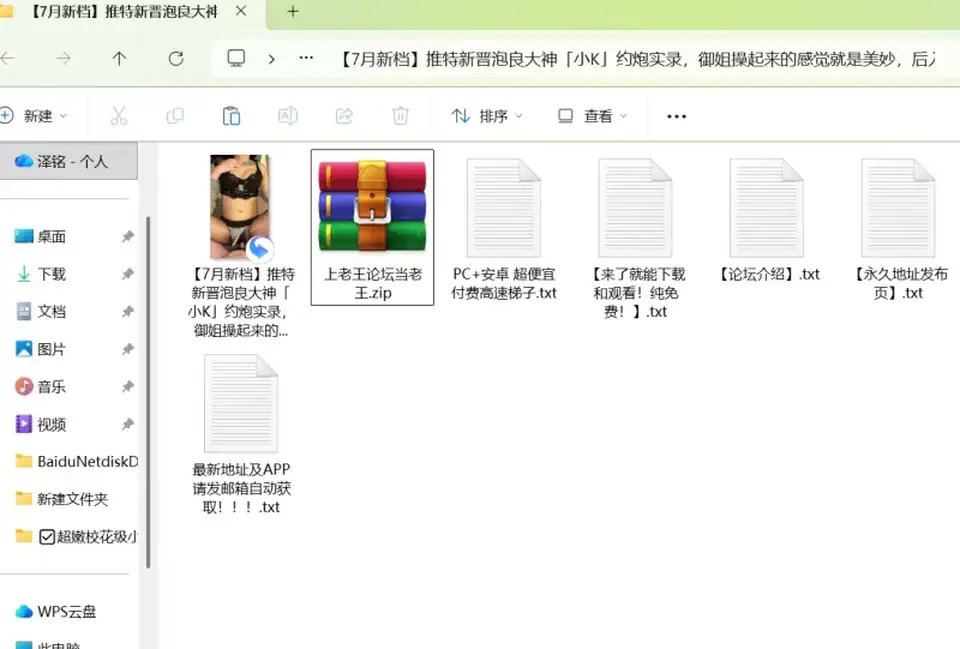Click the navigation pane scrollbar

click(x=148, y=392)
